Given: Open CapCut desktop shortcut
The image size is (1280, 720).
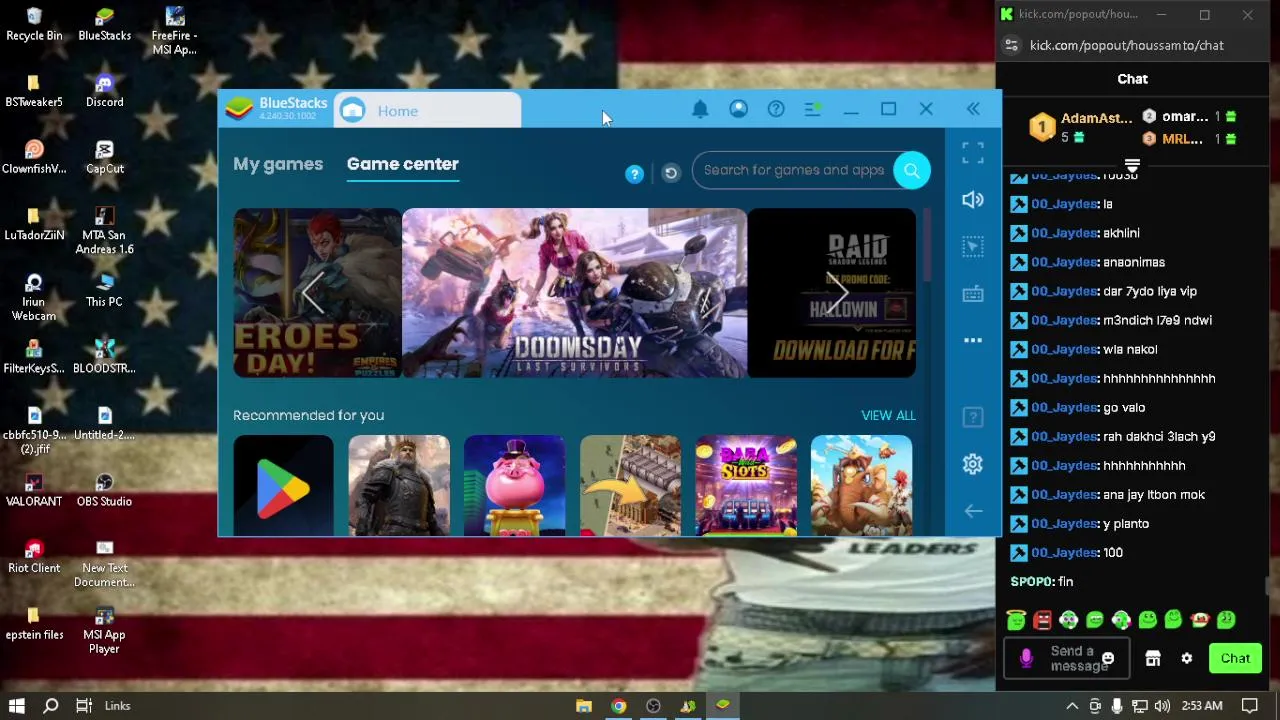Looking at the screenshot, I should 104,157.
